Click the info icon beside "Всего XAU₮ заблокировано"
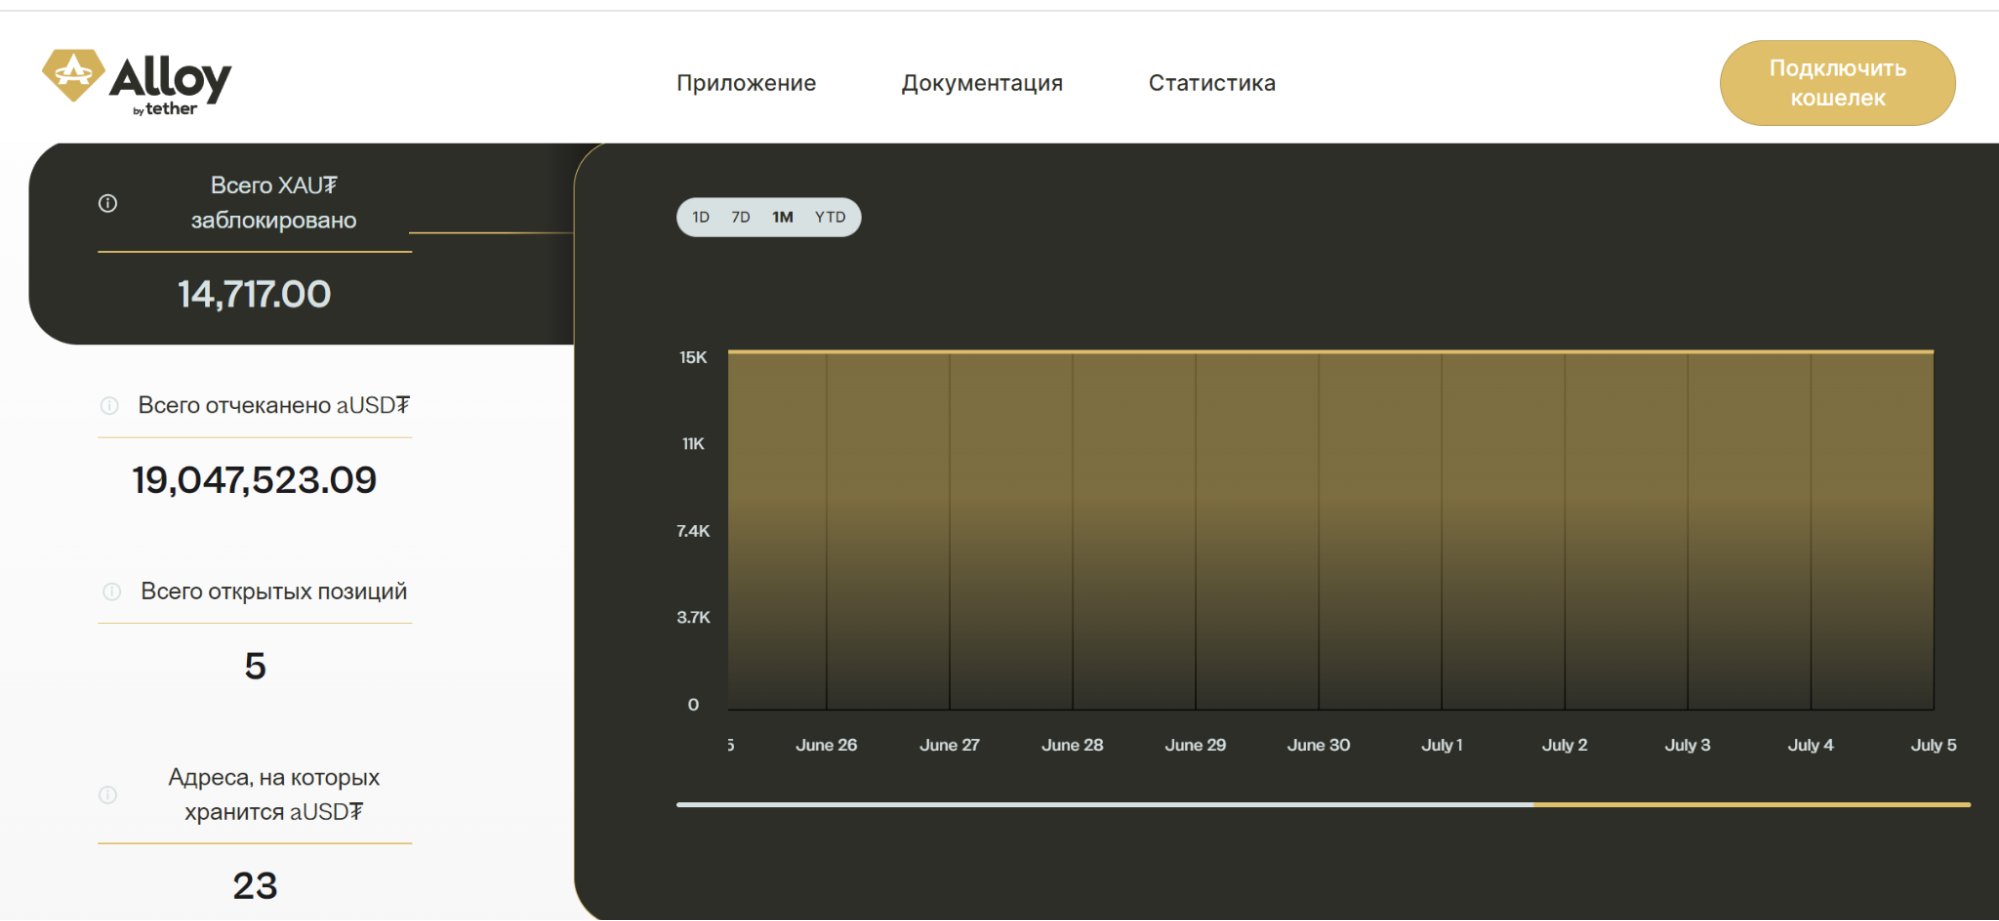Image resolution: width=1999 pixels, height=921 pixels. click(x=107, y=203)
